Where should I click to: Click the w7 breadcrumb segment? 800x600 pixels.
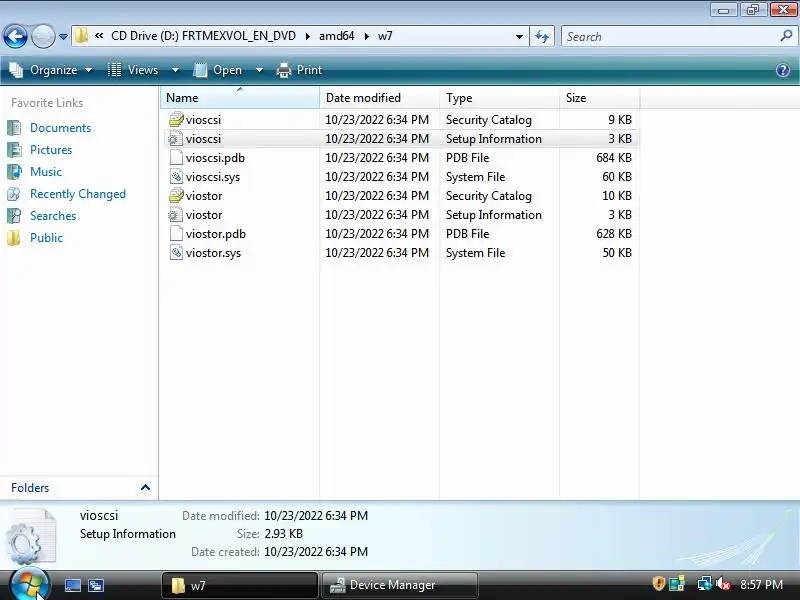[x=385, y=36]
